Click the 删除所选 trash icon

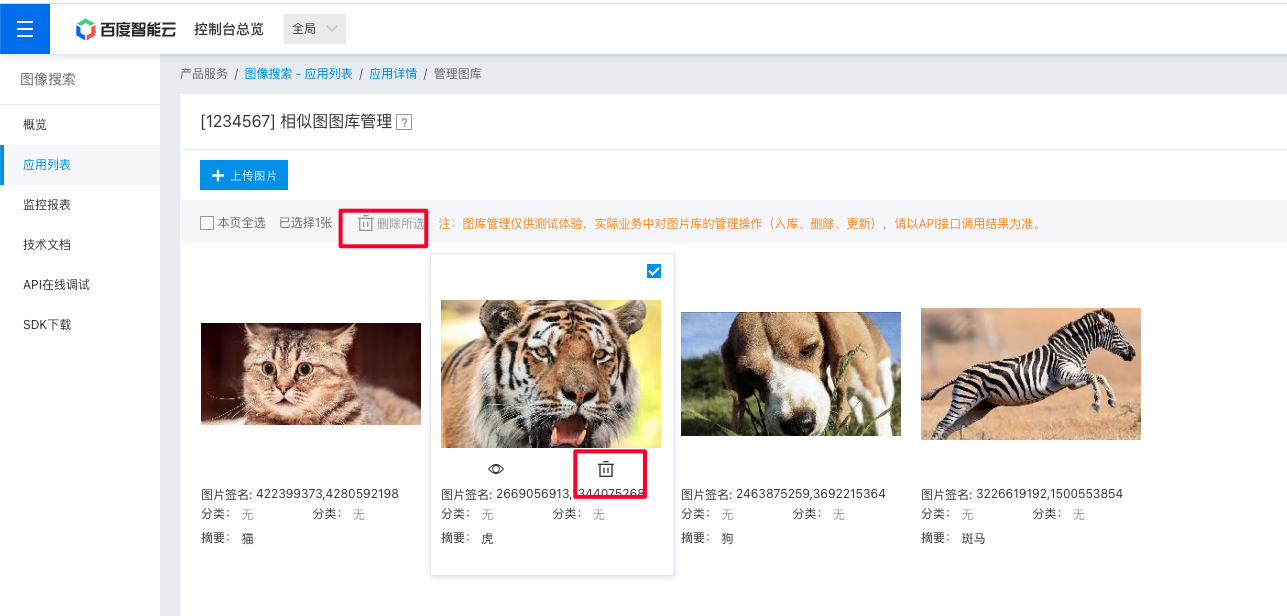pyautogui.click(x=366, y=223)
